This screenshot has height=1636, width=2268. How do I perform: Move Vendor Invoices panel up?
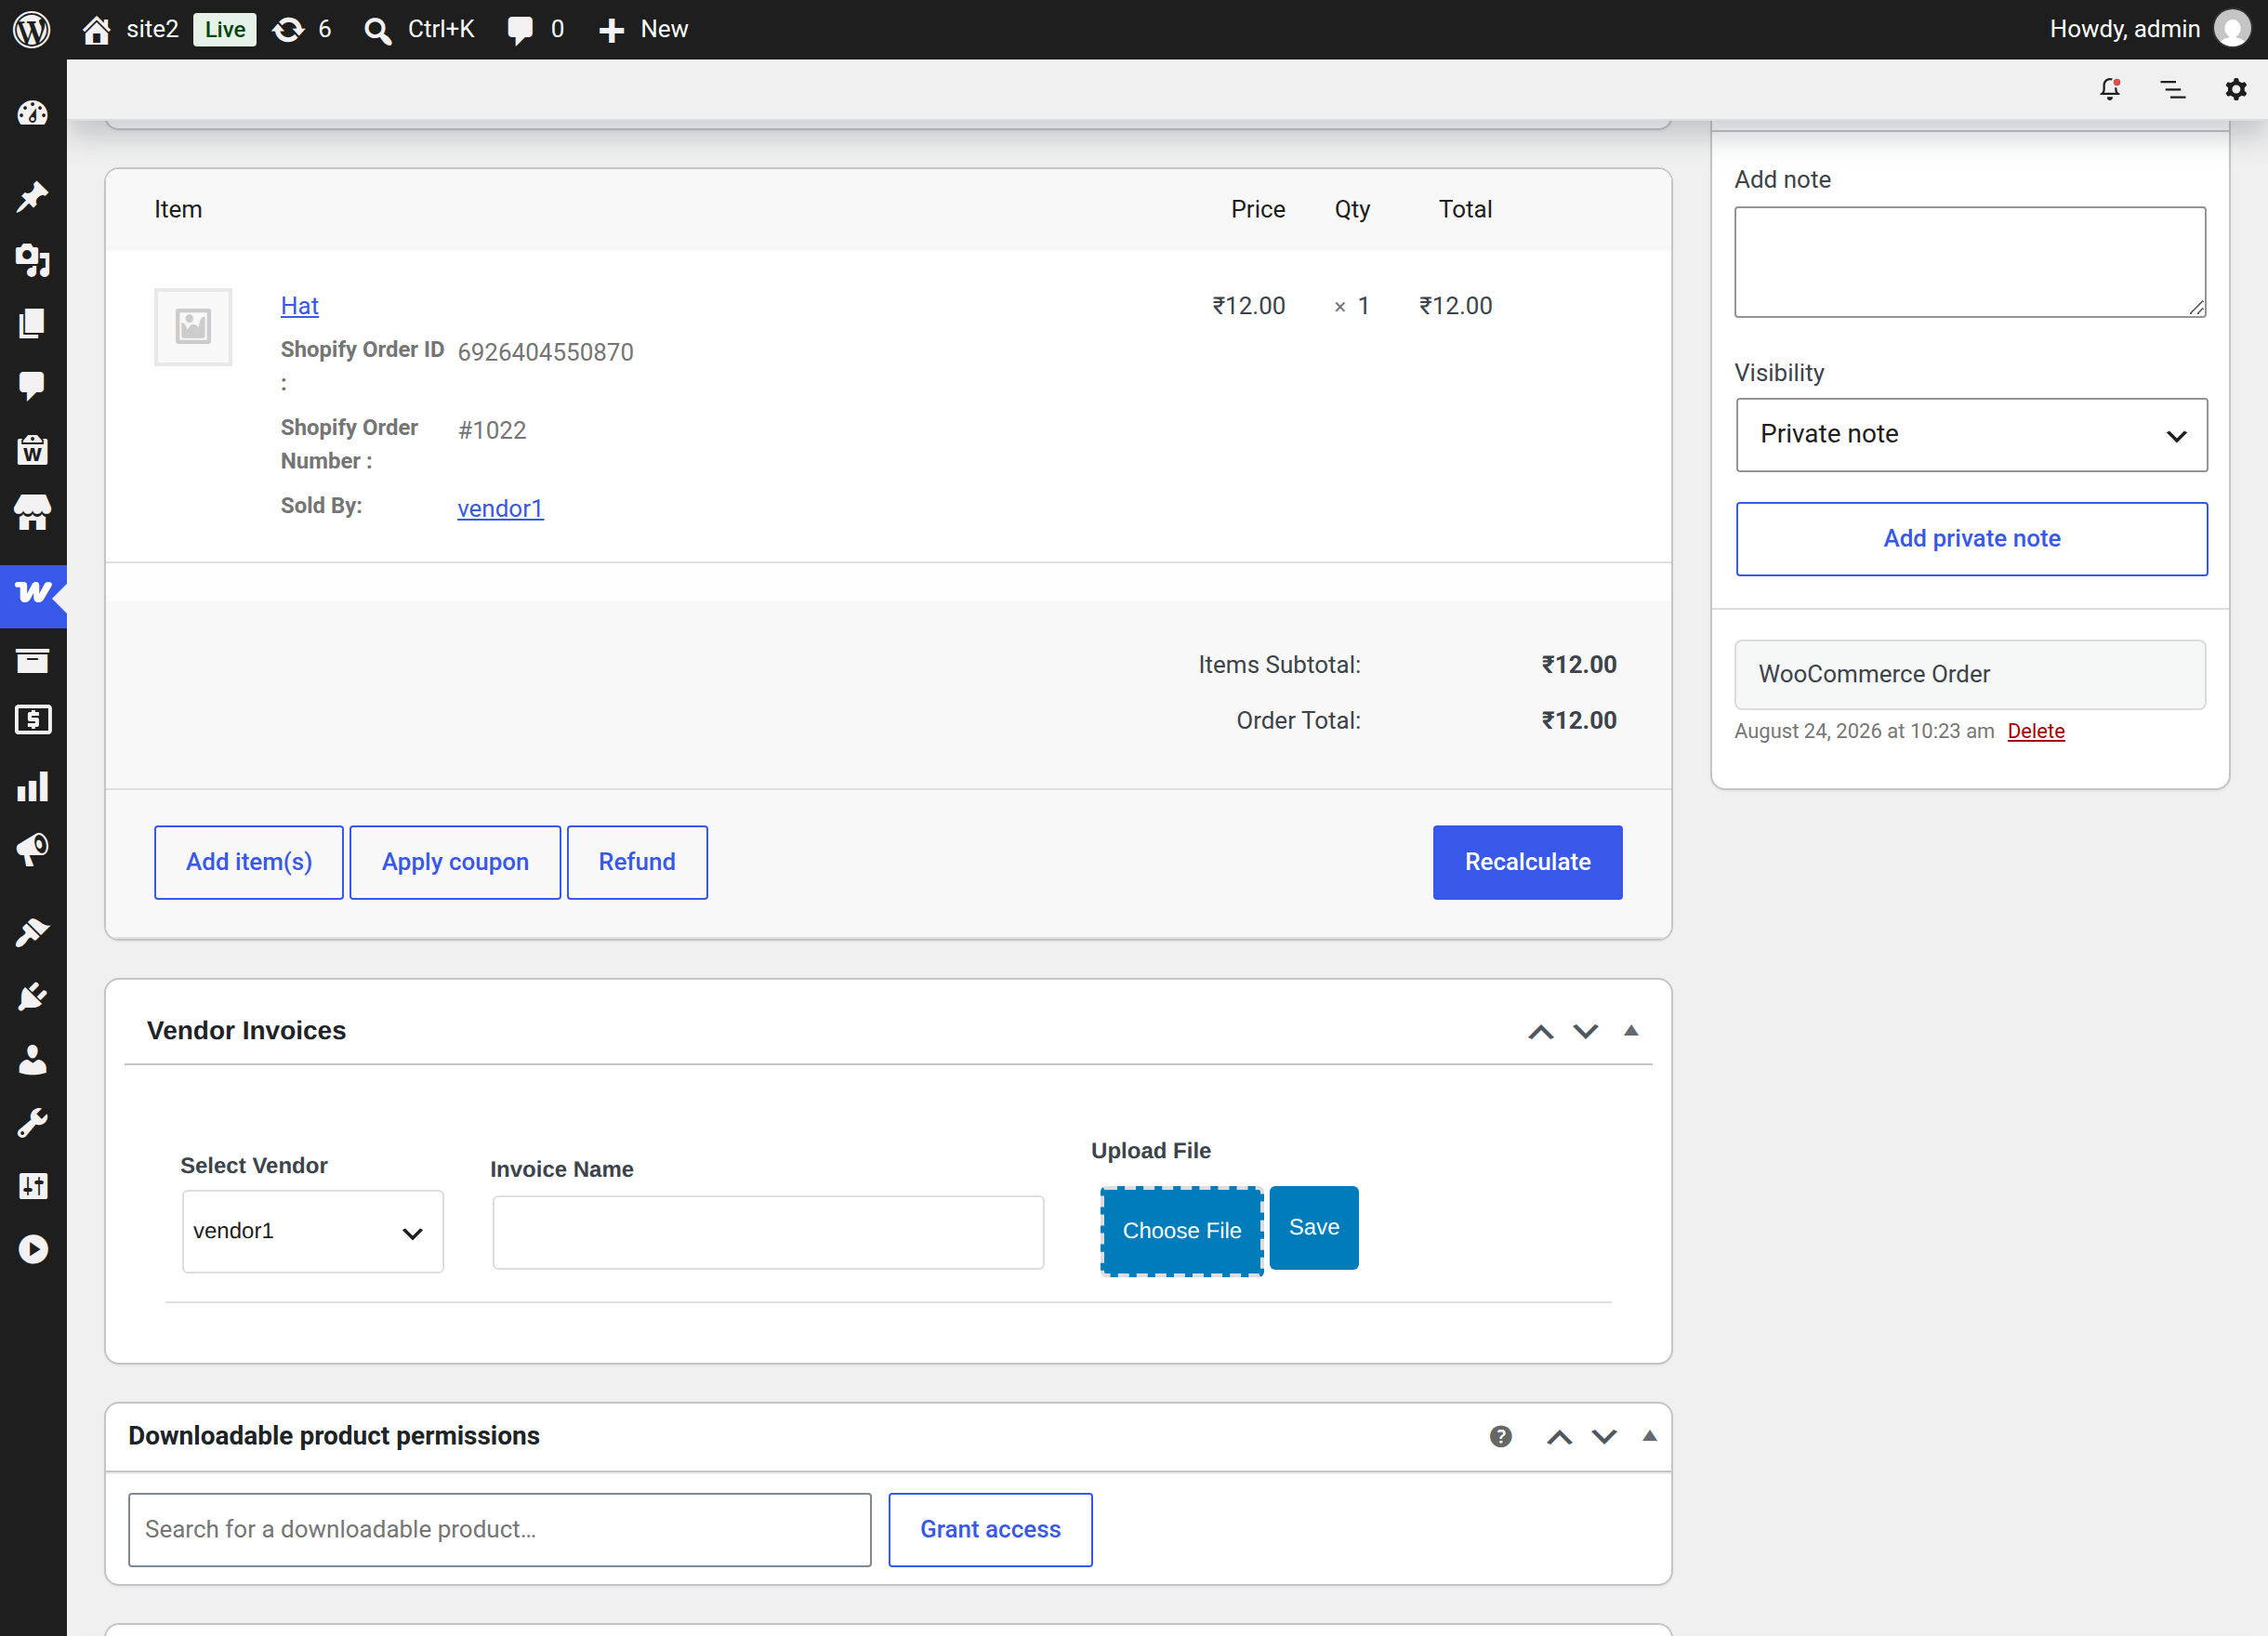(1541, 1031)
